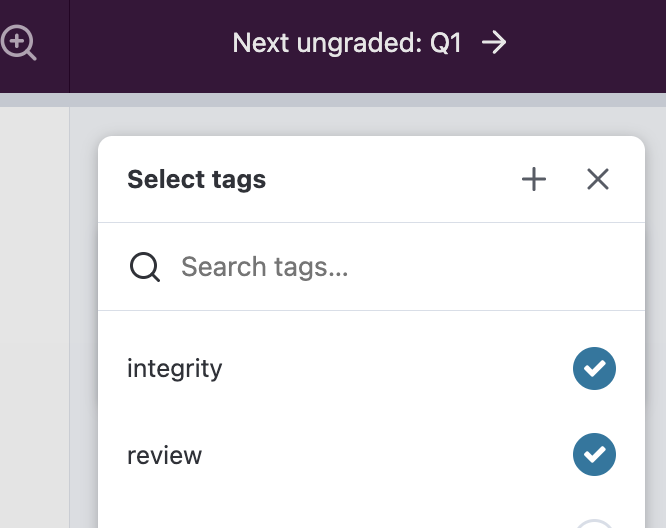Click the right arrow beside Next ungraded
The height and width of the screenshot is (528, 666).
pyautogui.click(x=494, y=43)
